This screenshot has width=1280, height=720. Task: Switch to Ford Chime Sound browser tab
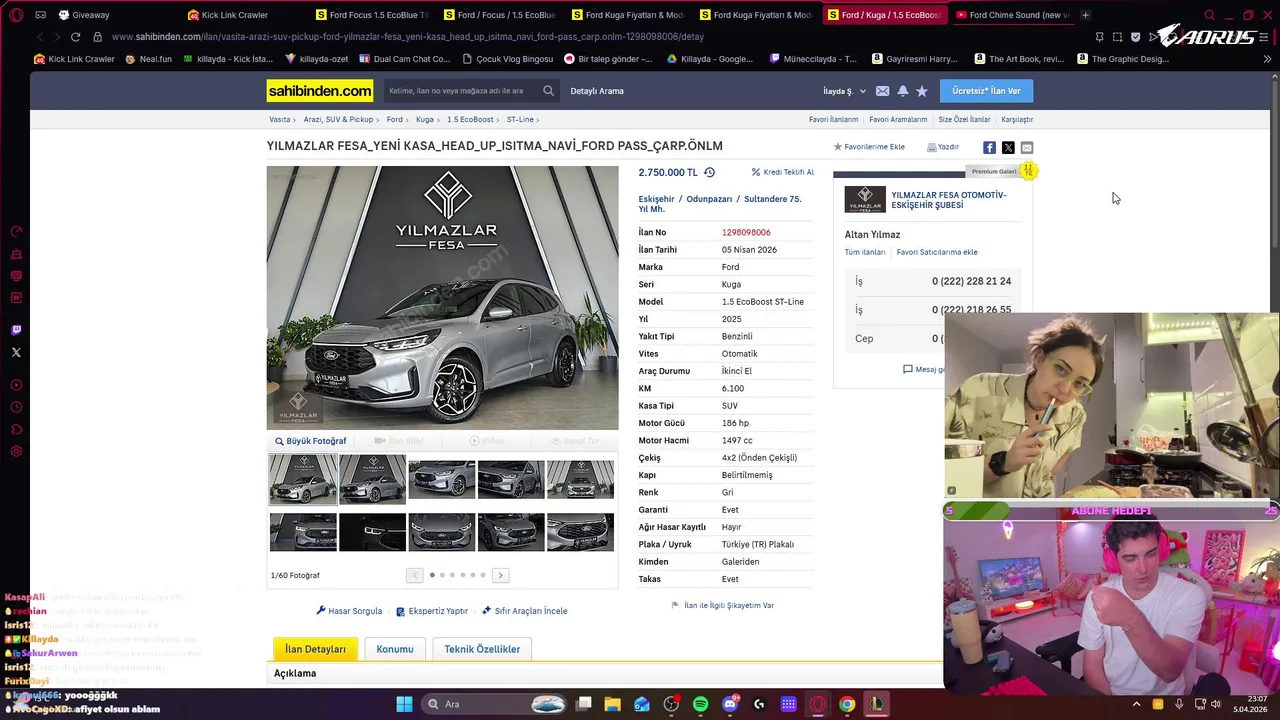pyautogui.click(x=1012, y=15)
